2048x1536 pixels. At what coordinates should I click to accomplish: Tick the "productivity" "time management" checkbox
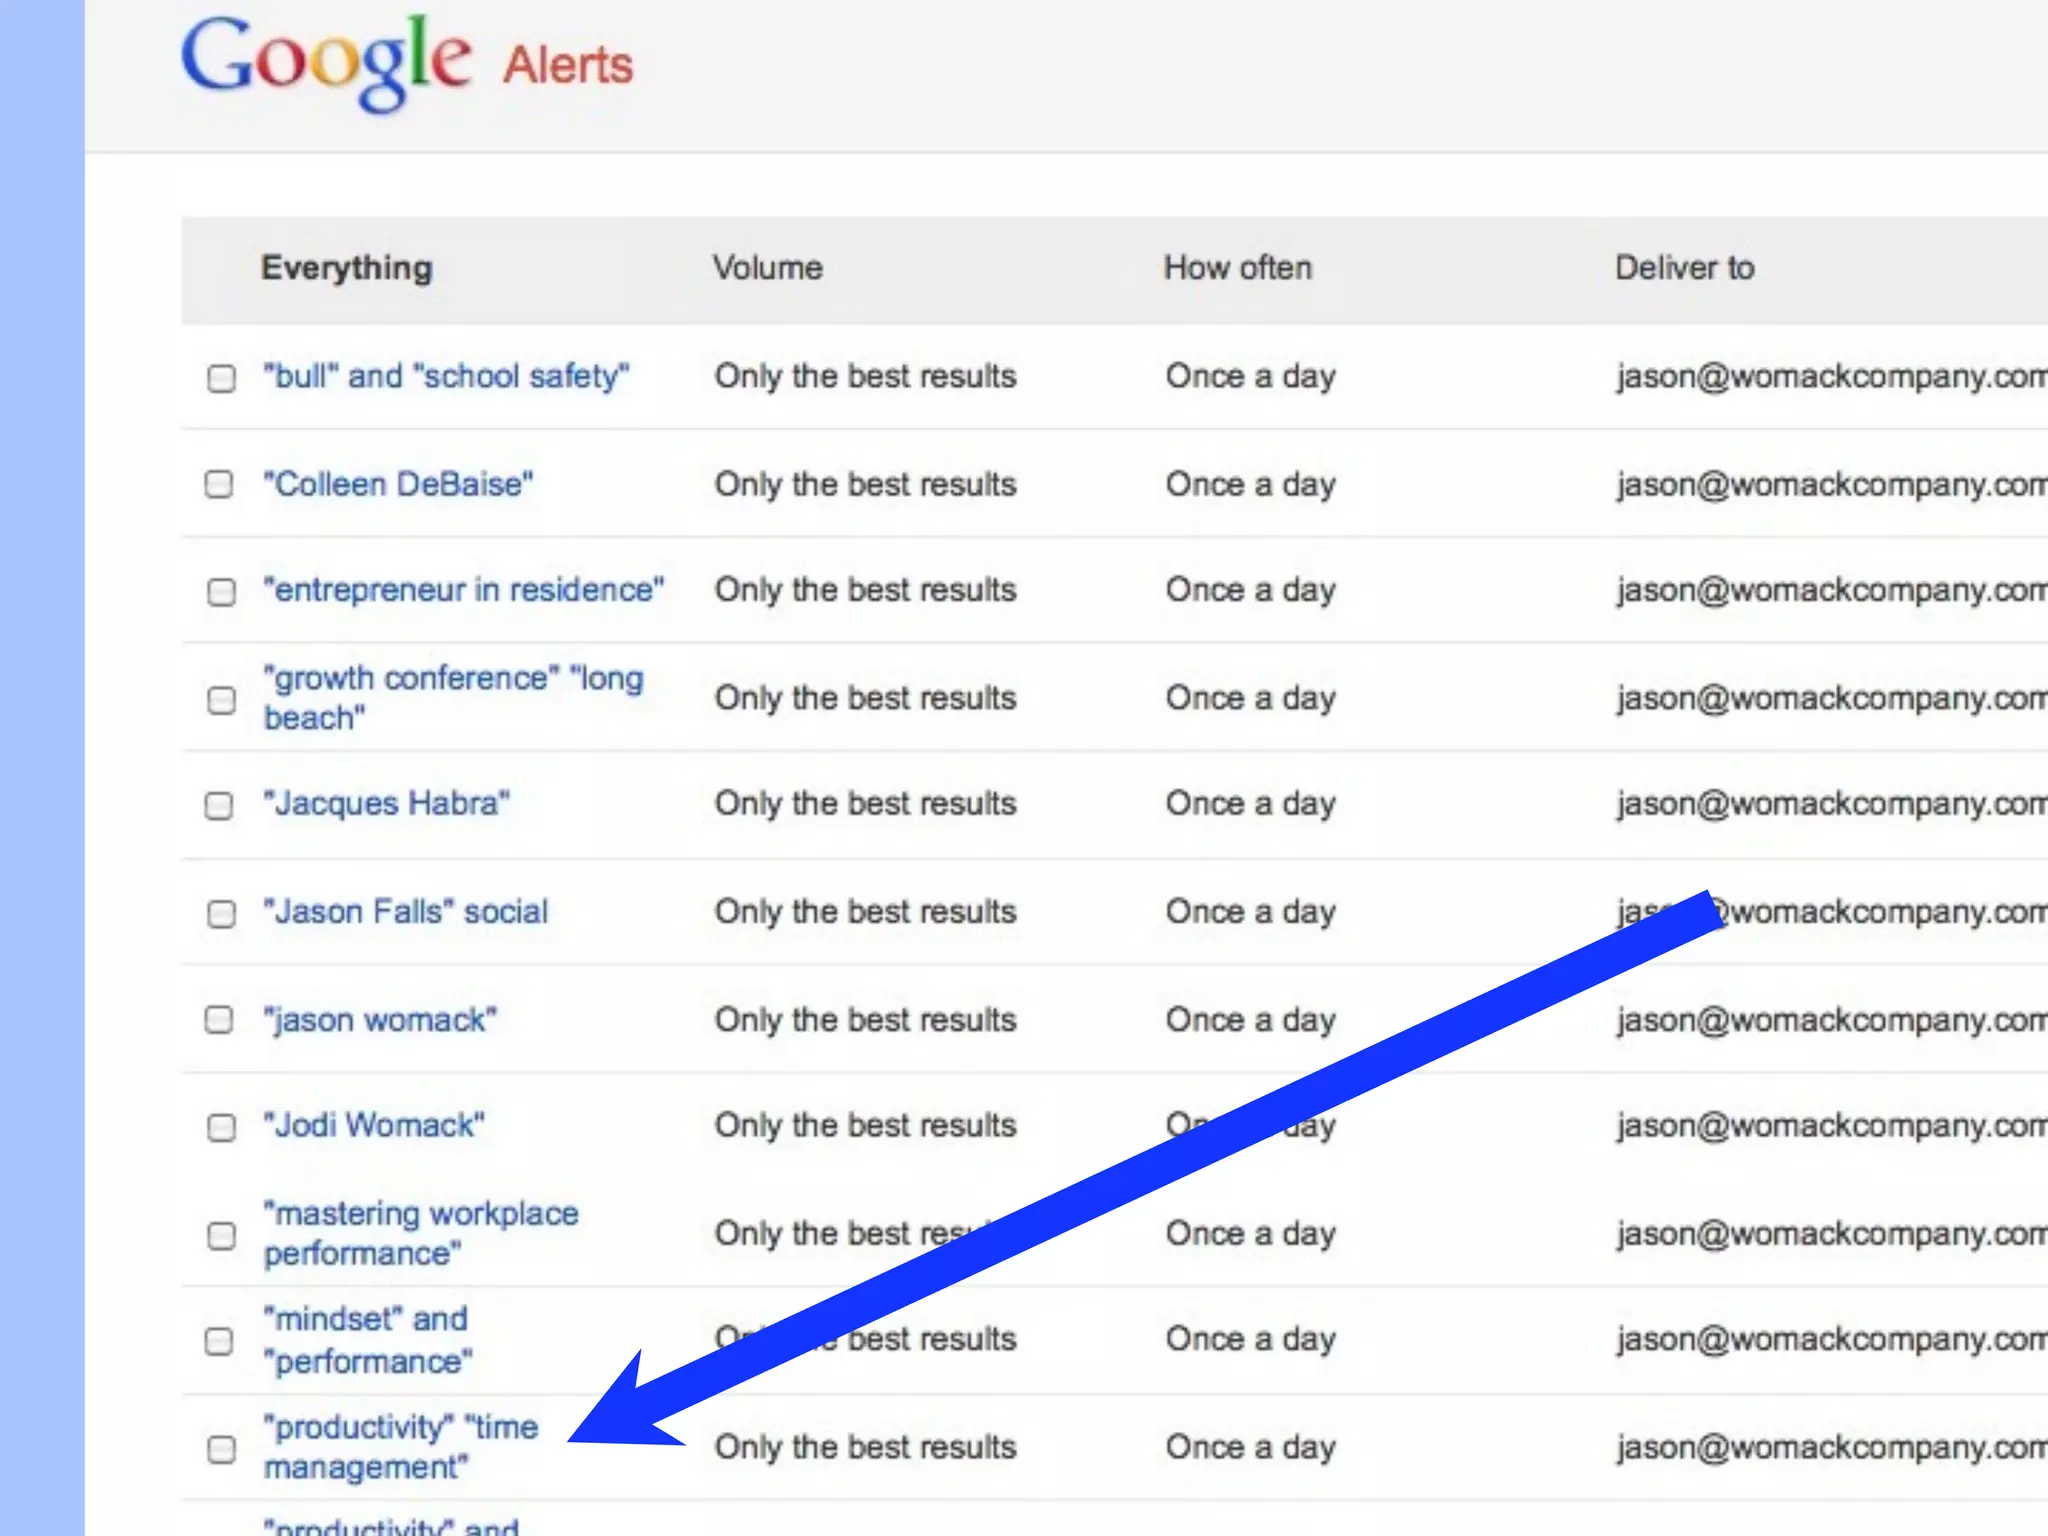click(x=221, y=1449)
